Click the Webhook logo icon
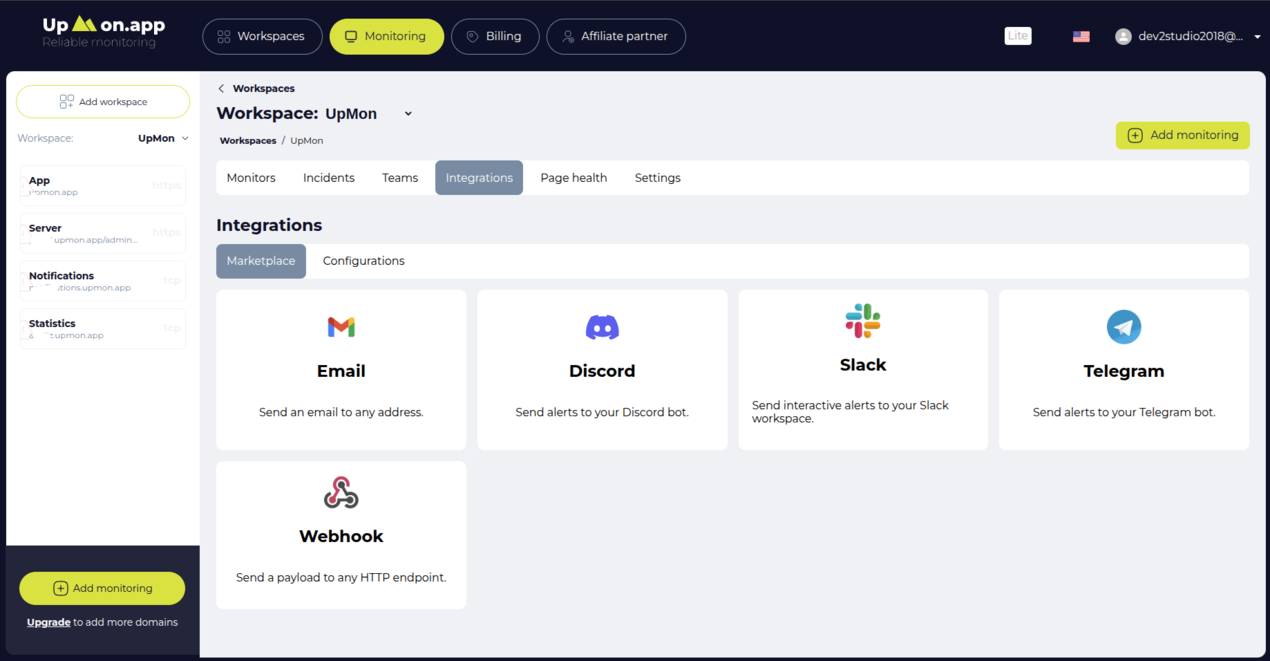Image resolution: width=1270 pixels, height=661 pixels. coord(341,493)
